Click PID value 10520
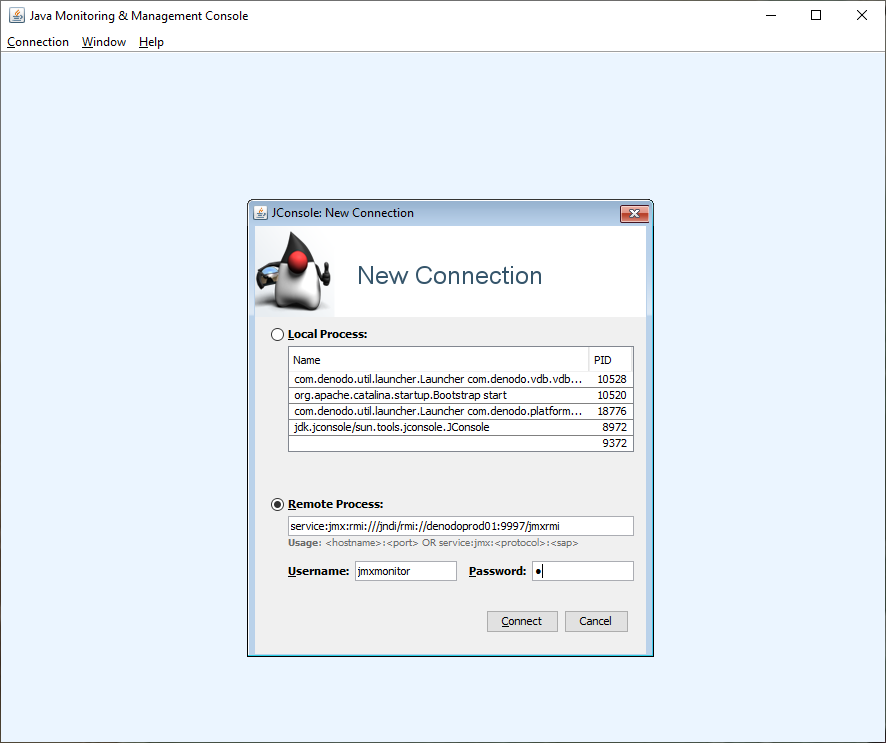 pyautogui.click(x=612, y=395)
